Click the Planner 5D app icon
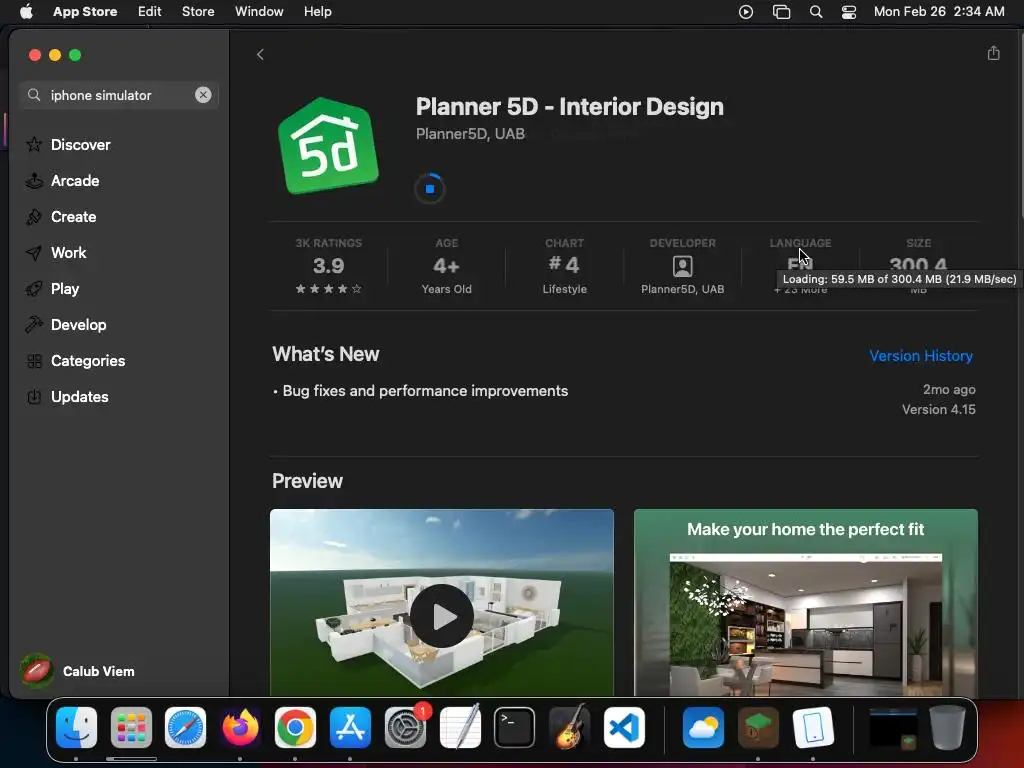The width and height of the screenshot is (1024, 768). [328, 145]
